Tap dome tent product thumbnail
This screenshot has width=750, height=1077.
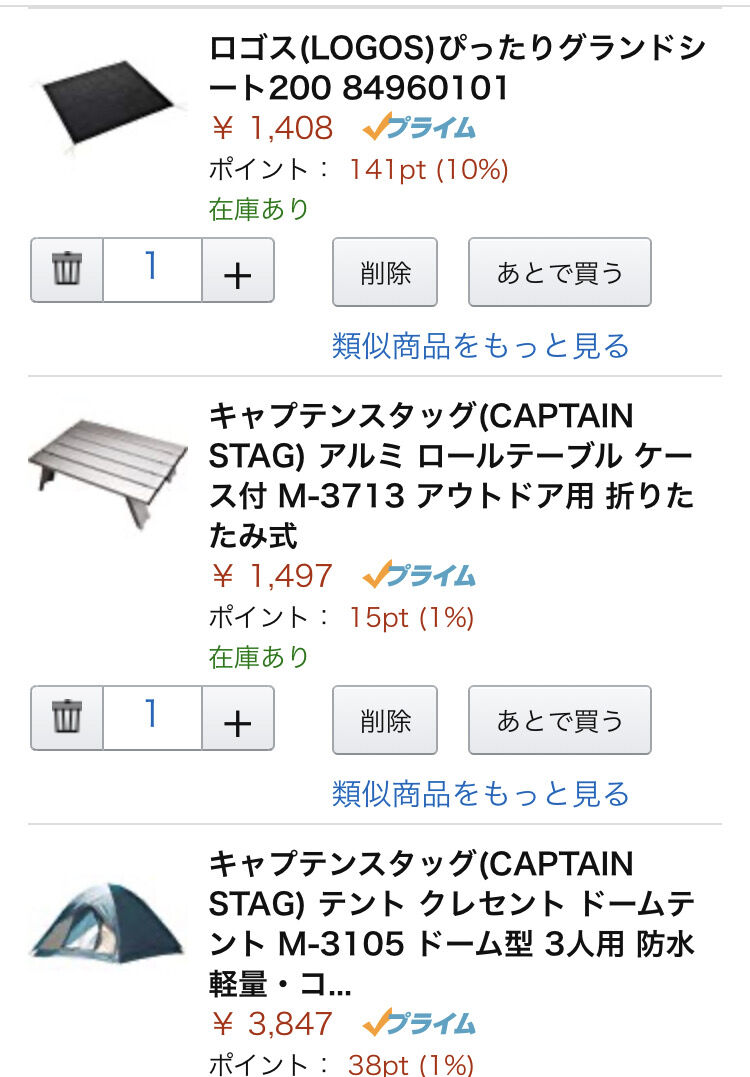(x=109, y=922)
